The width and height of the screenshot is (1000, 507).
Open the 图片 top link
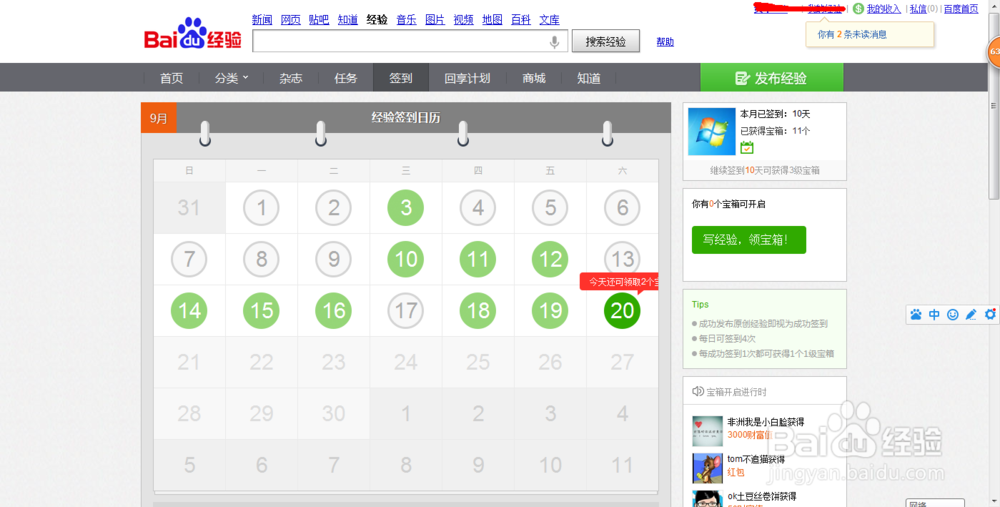[435, 20]
